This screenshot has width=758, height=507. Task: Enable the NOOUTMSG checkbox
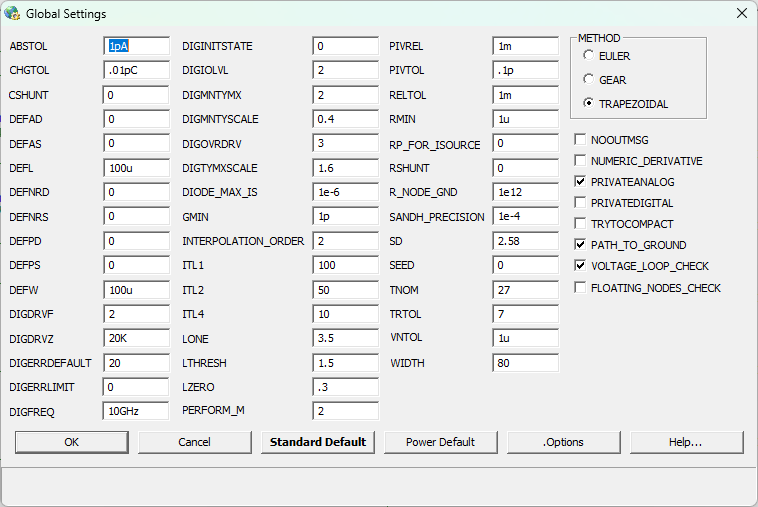[x=581, y=140]
